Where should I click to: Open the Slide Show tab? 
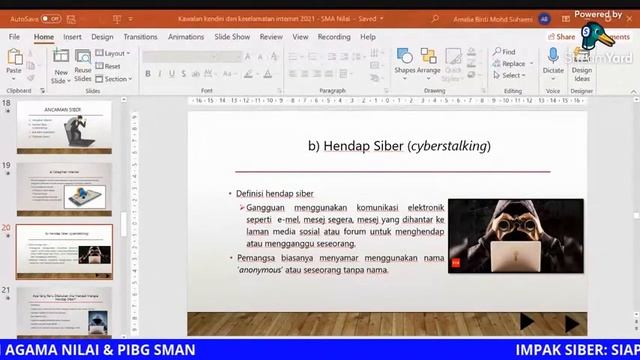(x=232, y=37)
